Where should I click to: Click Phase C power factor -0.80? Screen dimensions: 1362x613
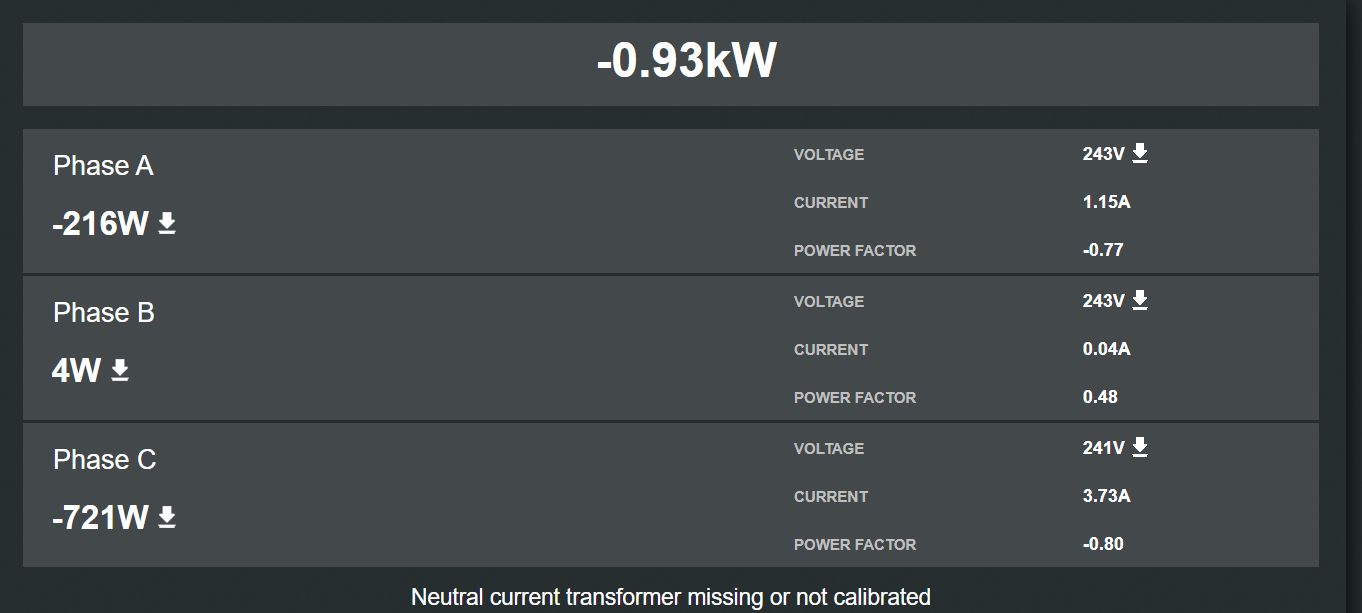[1103, 544]
